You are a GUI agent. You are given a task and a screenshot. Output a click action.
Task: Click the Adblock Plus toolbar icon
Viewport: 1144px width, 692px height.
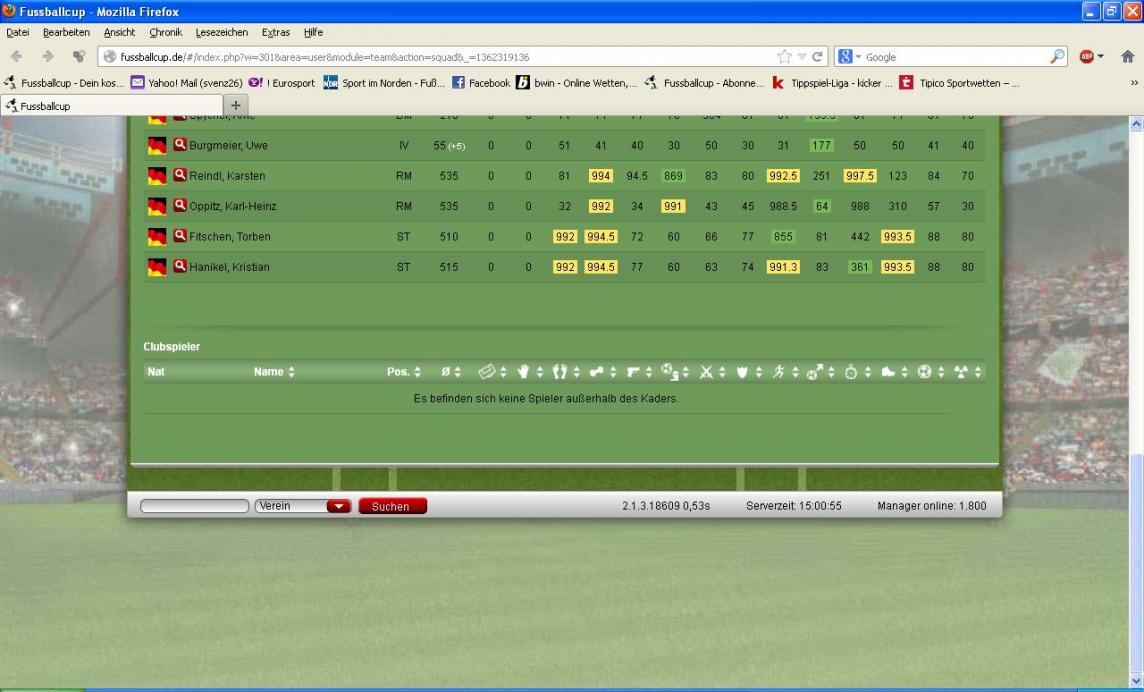point(1089,57)
